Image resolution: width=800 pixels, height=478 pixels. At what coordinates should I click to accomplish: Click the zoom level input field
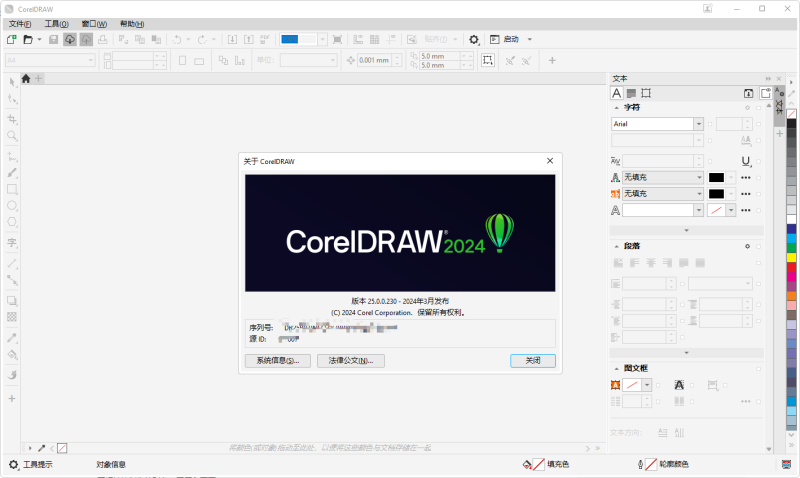click(298, 39)
